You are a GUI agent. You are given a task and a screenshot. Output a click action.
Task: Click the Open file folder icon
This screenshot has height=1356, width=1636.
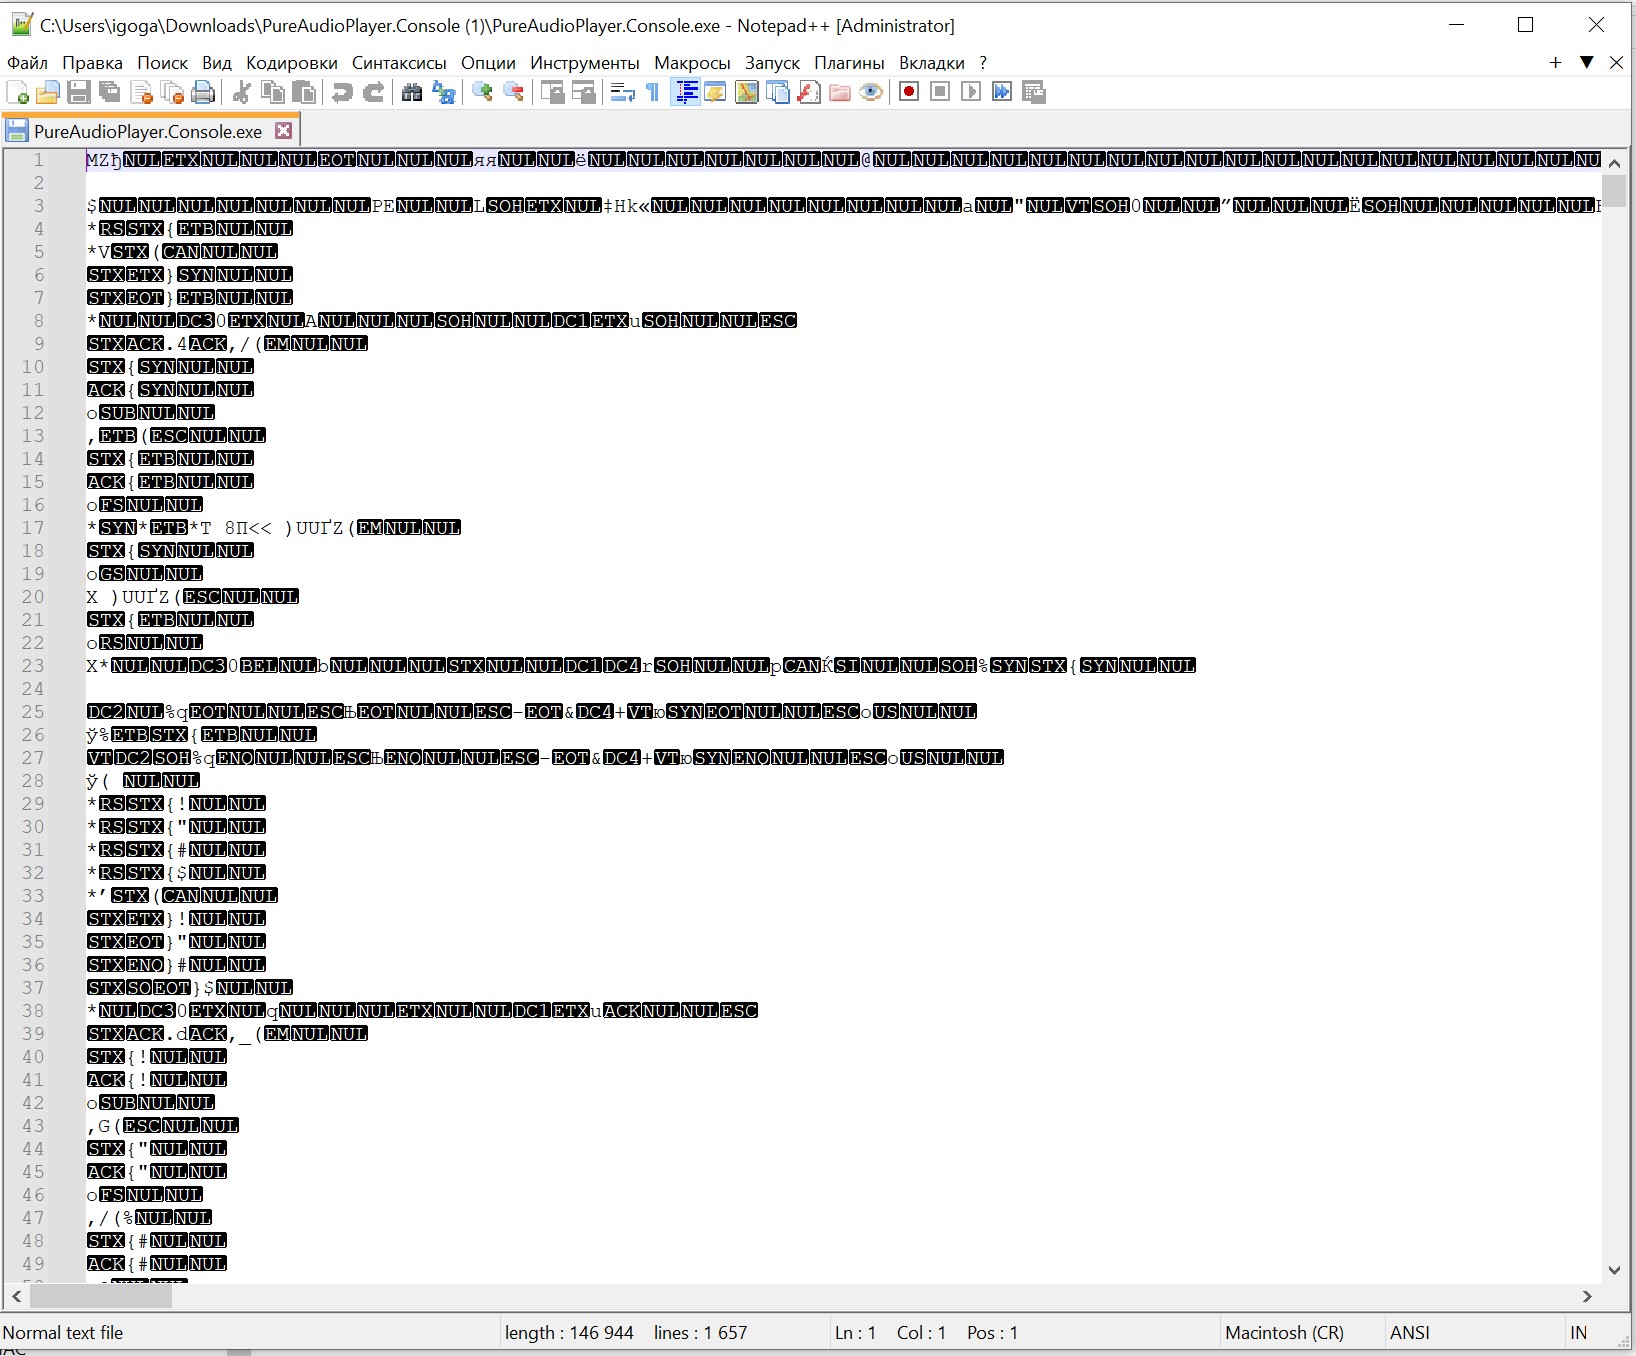(x=48, y=93)
